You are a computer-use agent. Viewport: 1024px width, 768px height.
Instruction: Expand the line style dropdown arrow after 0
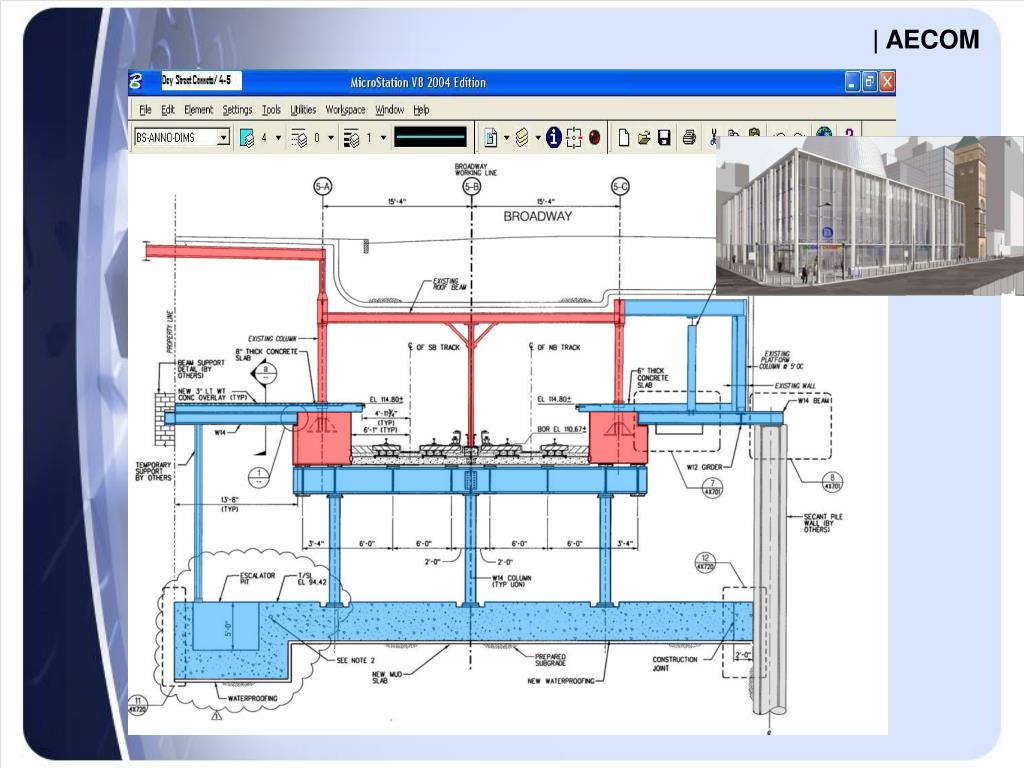(330, 138)
